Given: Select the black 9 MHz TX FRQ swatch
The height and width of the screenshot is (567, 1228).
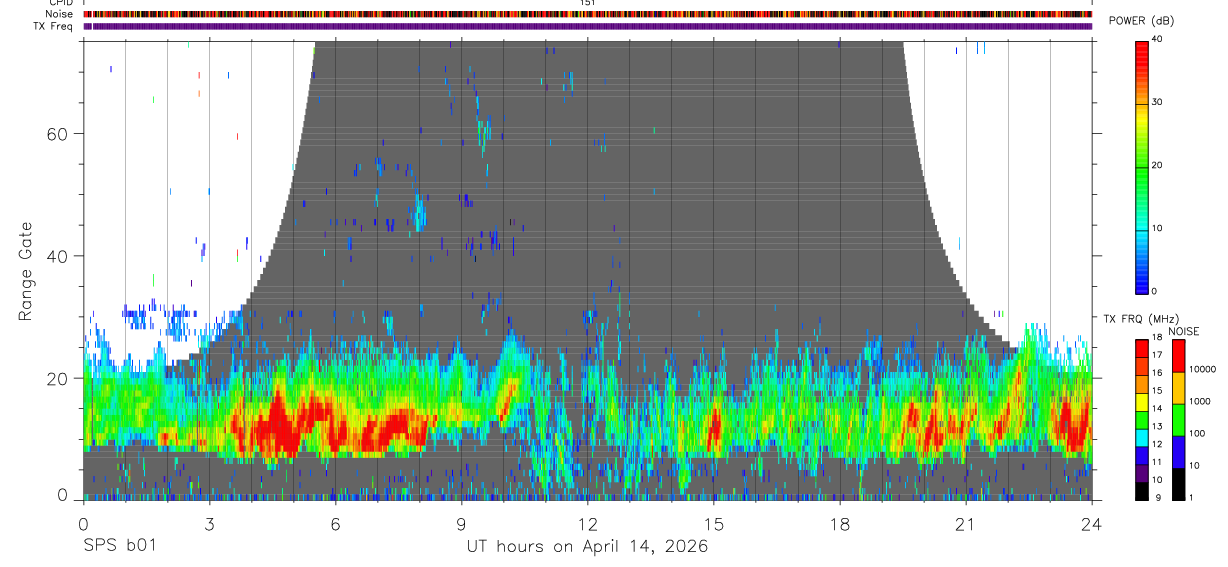Looking at the screenshot, I should point(1142,492).
